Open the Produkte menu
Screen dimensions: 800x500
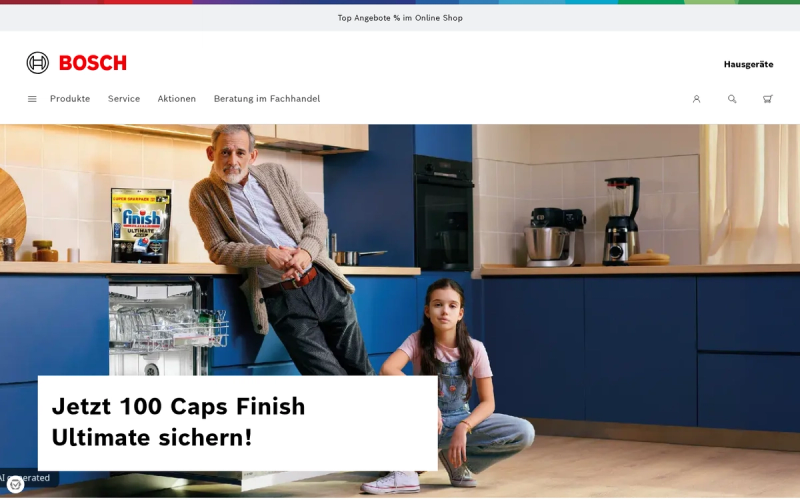click(70, 99)
